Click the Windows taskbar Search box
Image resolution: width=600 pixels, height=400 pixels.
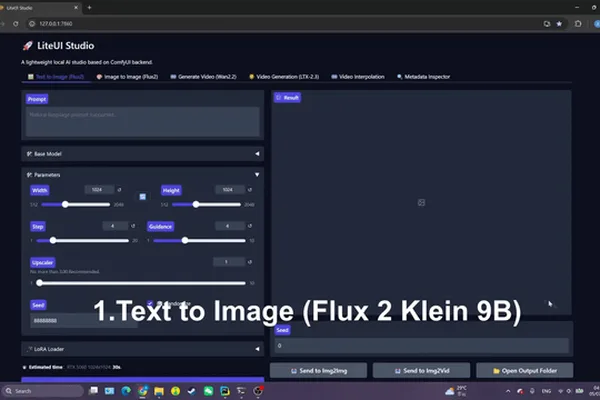43,391
